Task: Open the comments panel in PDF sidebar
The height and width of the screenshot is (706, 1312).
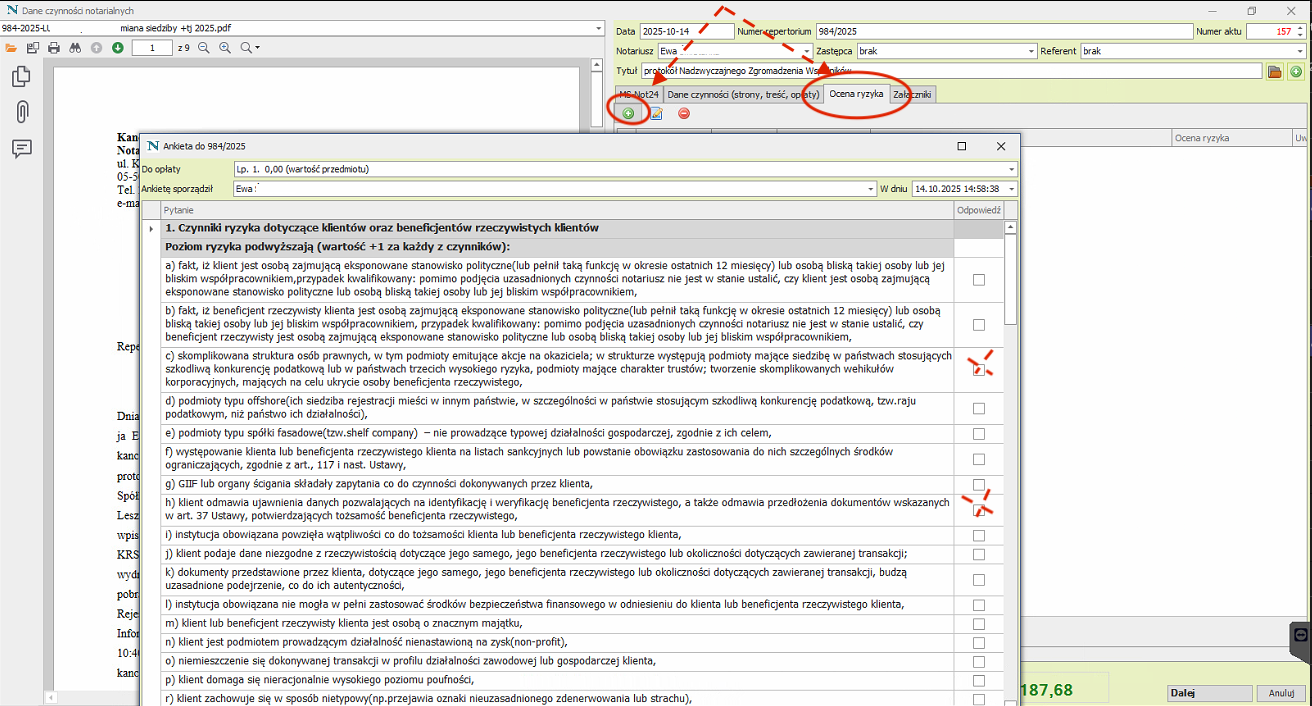Action: pos(21,148)
